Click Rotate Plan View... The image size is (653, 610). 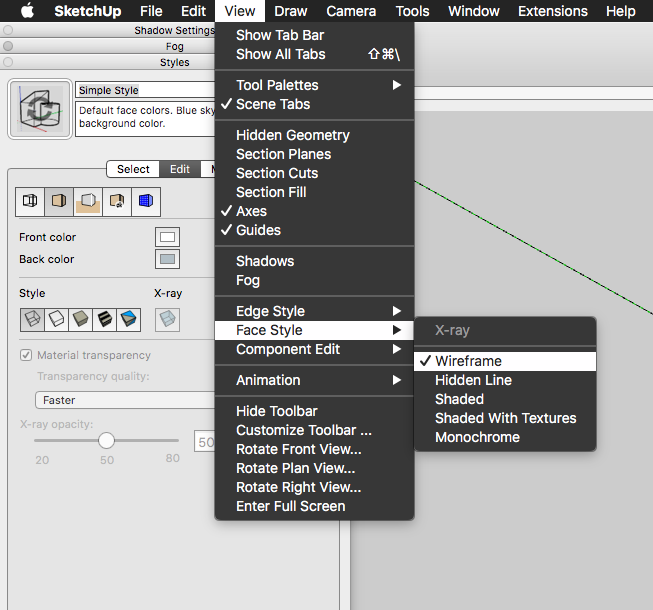(x=314, y=468)
